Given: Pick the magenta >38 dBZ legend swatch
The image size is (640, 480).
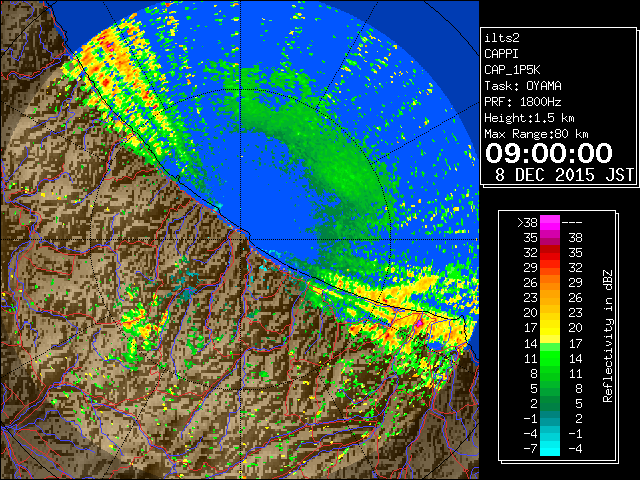Looking at the screenshot, I should (x=550, y=222).
